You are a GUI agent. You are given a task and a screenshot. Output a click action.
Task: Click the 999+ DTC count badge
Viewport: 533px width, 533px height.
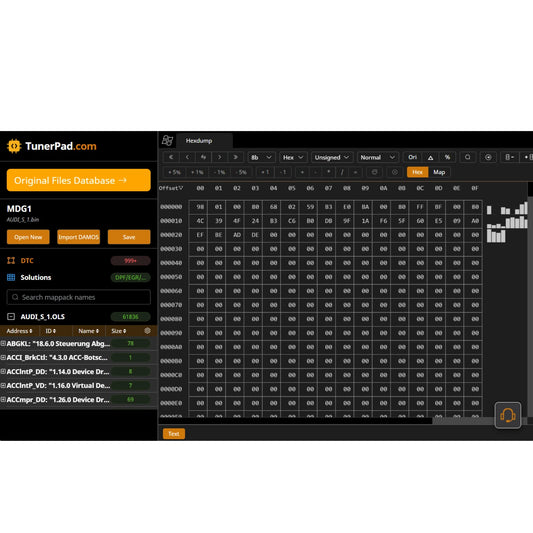pos(130,261)
